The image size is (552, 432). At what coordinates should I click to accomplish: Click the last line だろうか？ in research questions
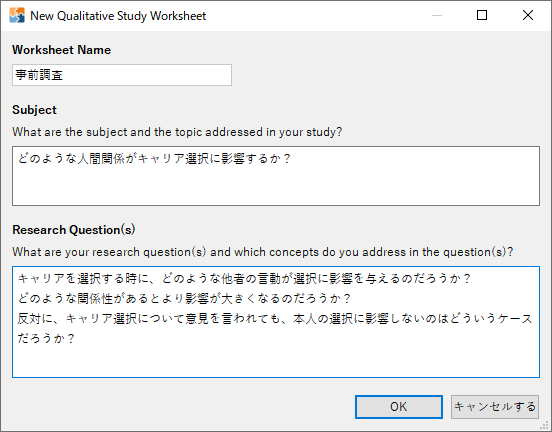[46, 338]
